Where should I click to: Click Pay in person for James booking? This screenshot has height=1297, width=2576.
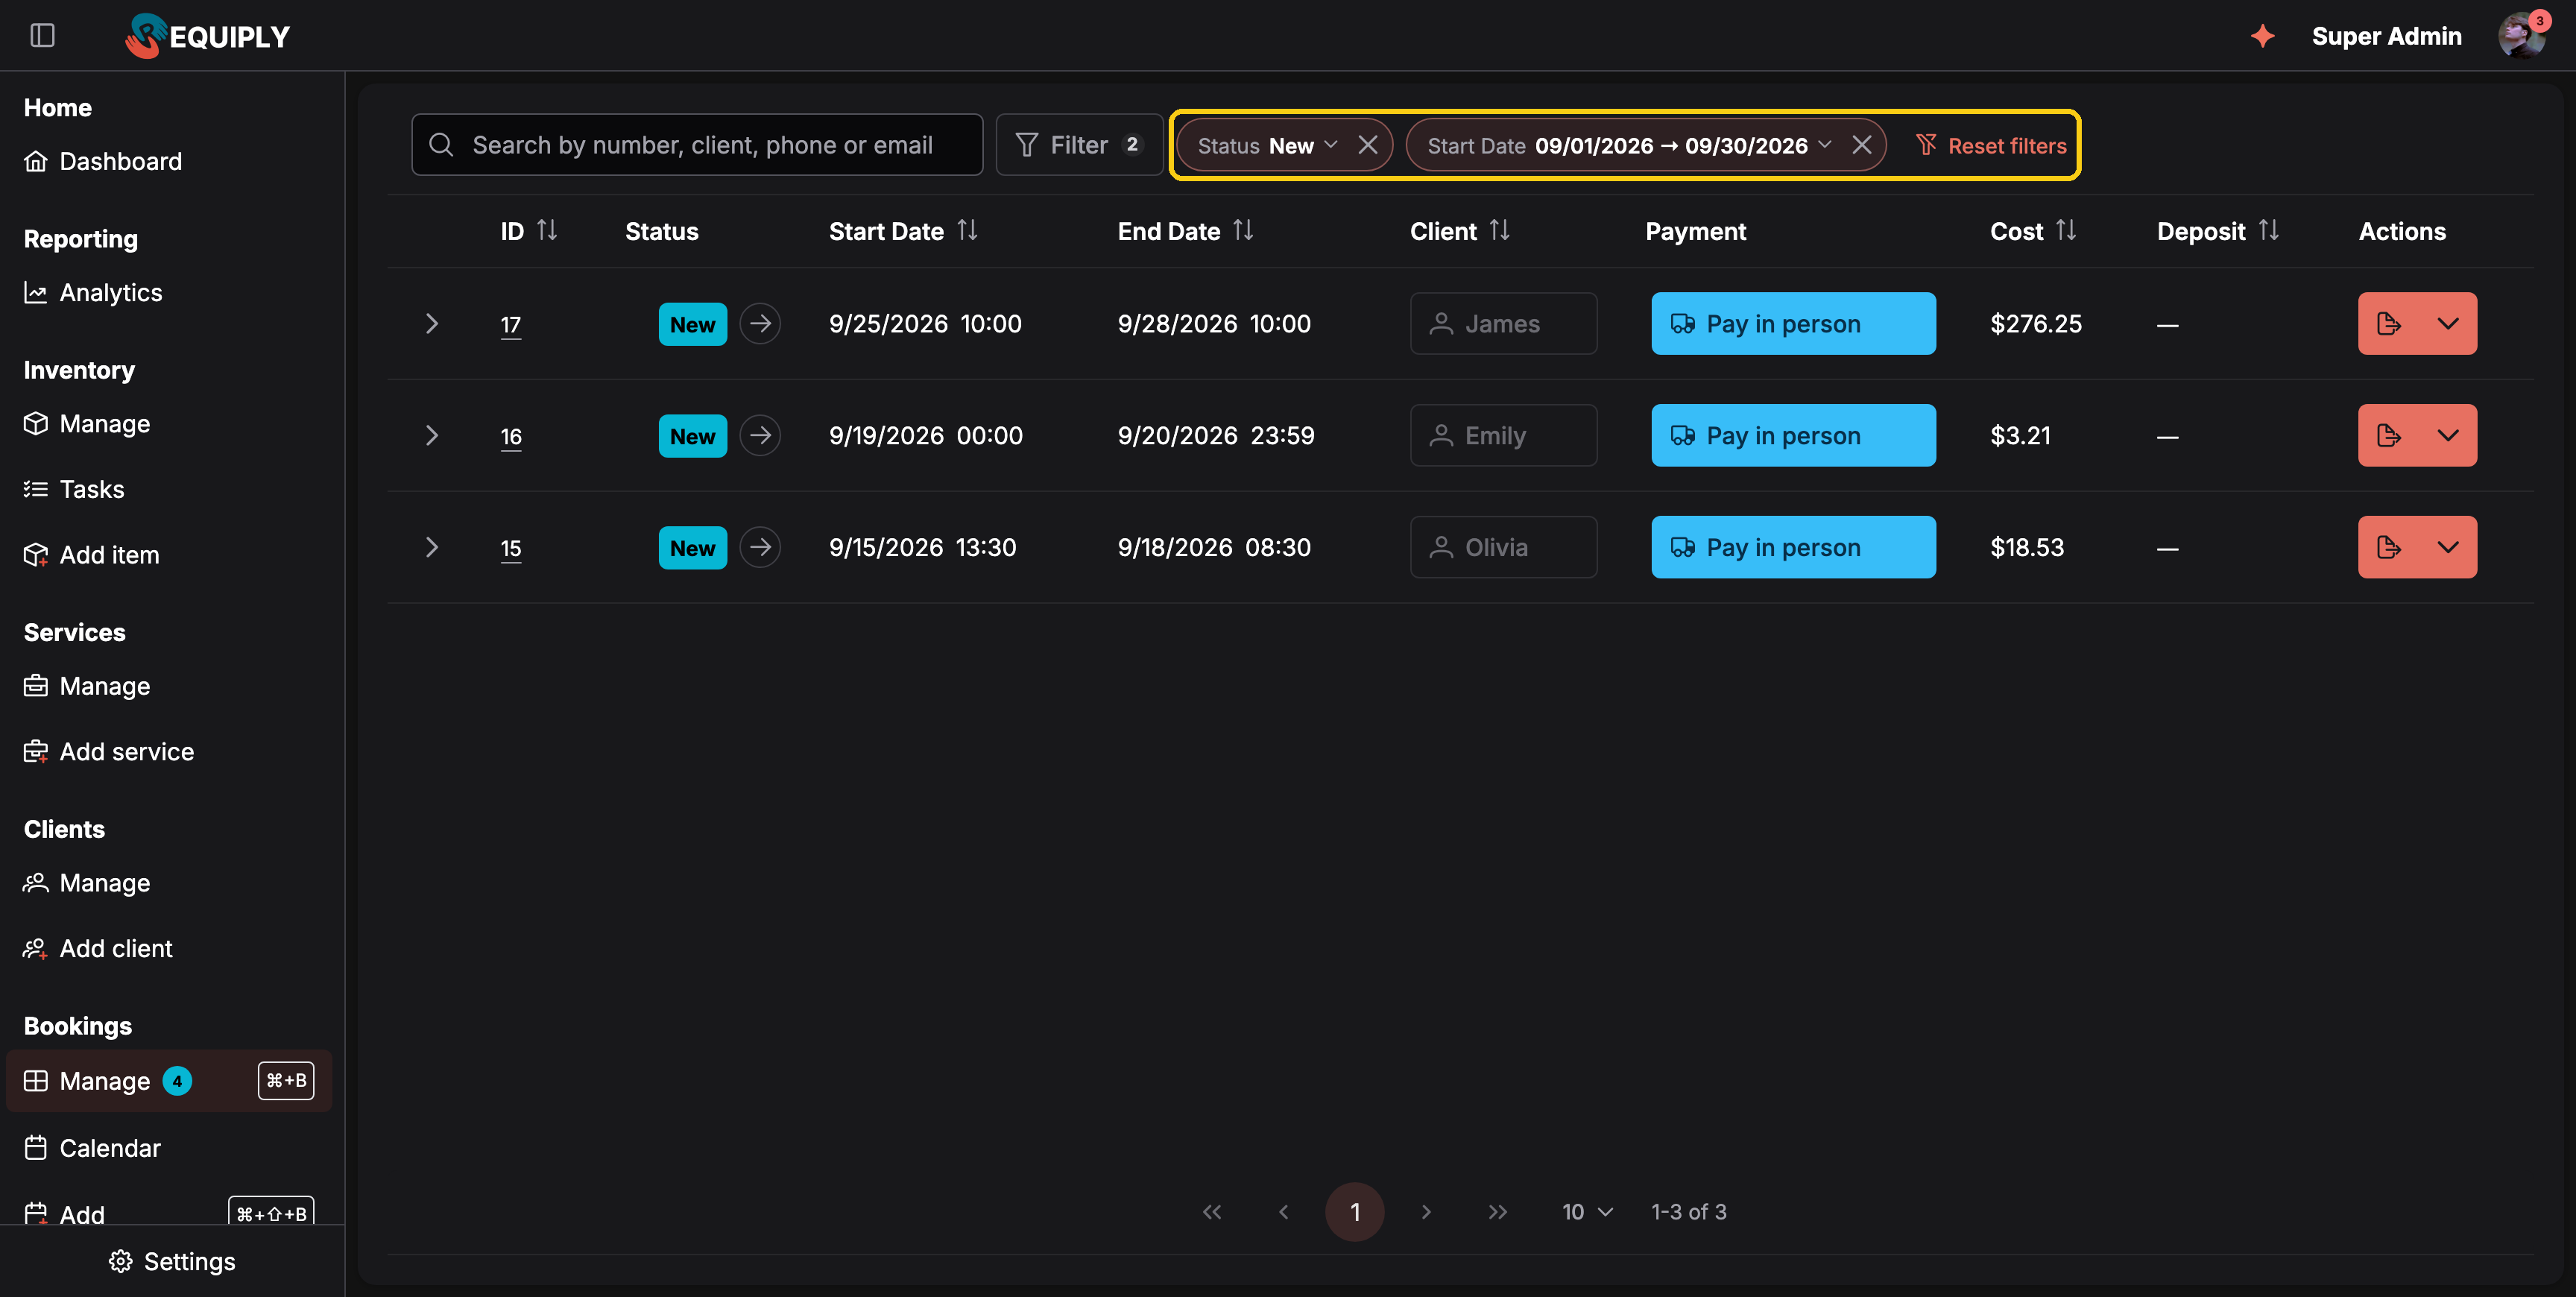pyautogui.click(x=1793, y=324)
